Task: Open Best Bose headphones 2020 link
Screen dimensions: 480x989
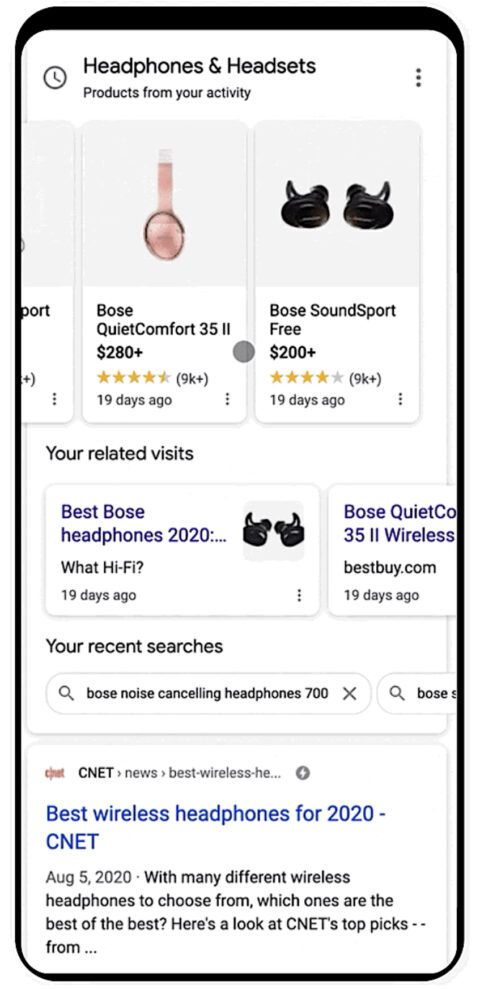Action: 144,524
